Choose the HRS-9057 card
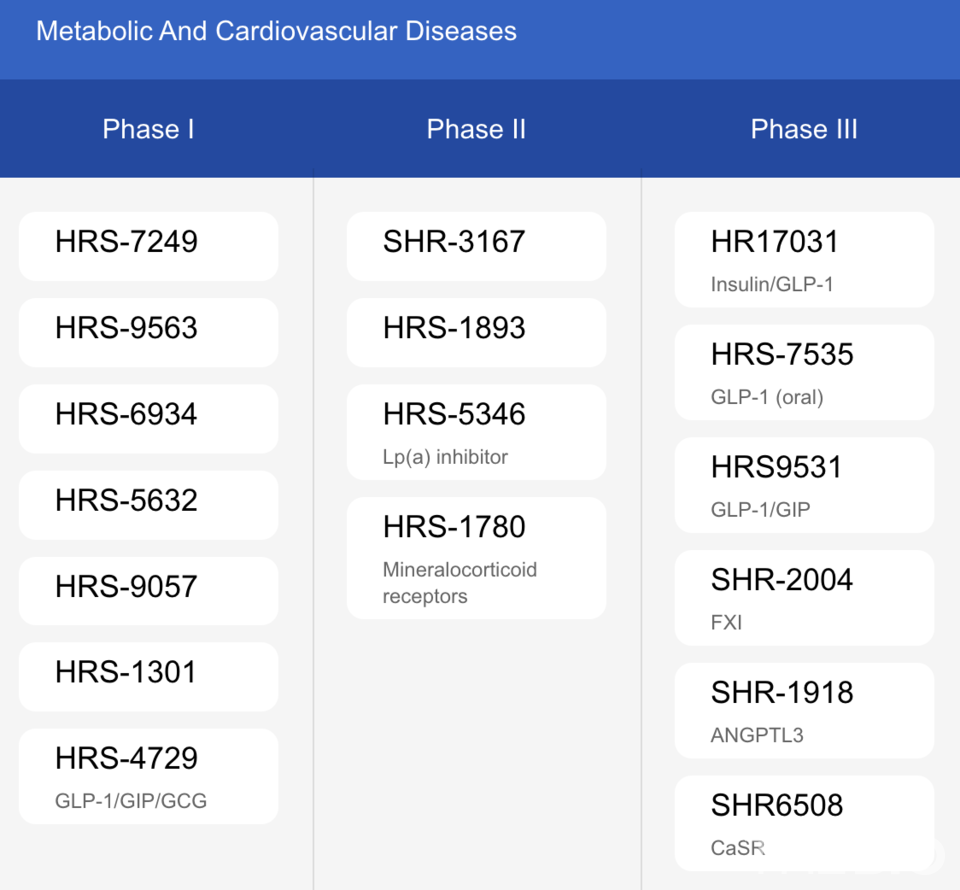The image size is (960, 890). click(x=148, y=591)
